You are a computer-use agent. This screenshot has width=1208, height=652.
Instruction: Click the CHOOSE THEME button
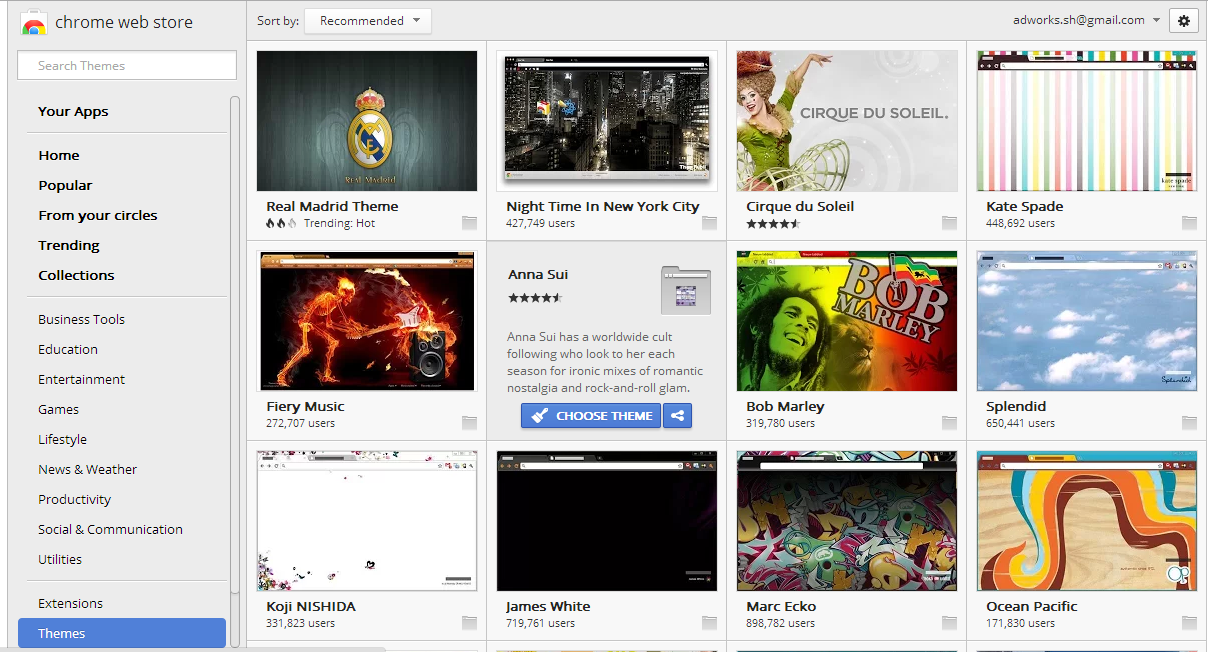coord(591,416)
